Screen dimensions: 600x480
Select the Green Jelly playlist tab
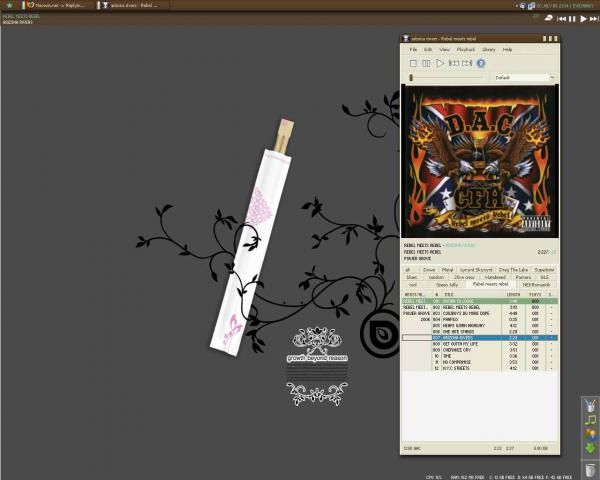point(446,285)
